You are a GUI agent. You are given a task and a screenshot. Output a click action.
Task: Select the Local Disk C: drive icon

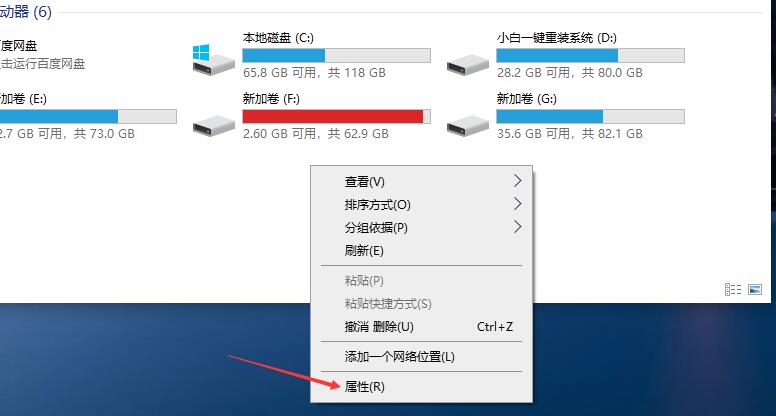click(213, 59)
